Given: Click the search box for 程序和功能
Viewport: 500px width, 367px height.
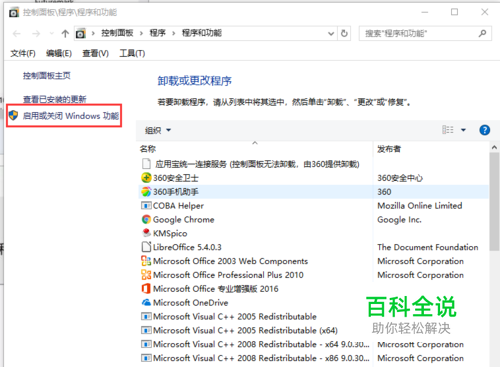Looking at the screenshot, I should point(425,33).
